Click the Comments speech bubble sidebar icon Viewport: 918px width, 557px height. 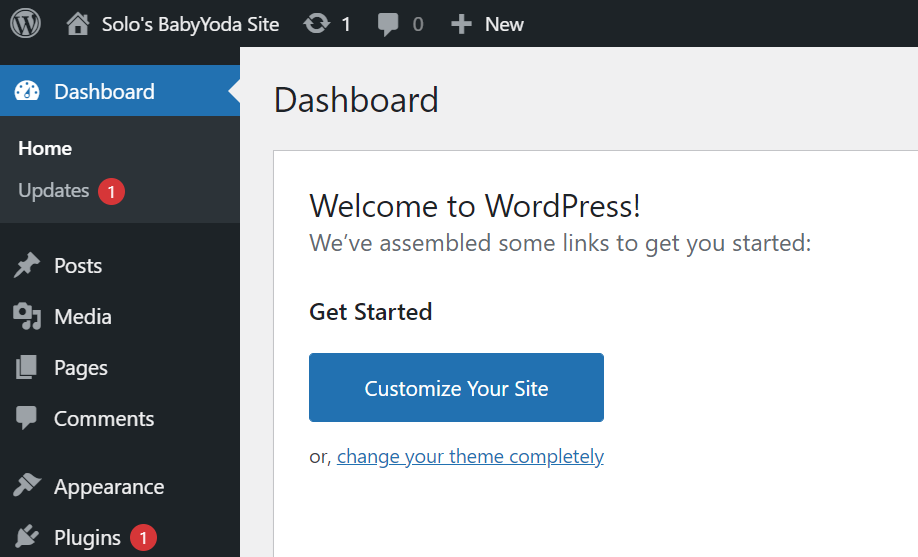click(26, 418)
